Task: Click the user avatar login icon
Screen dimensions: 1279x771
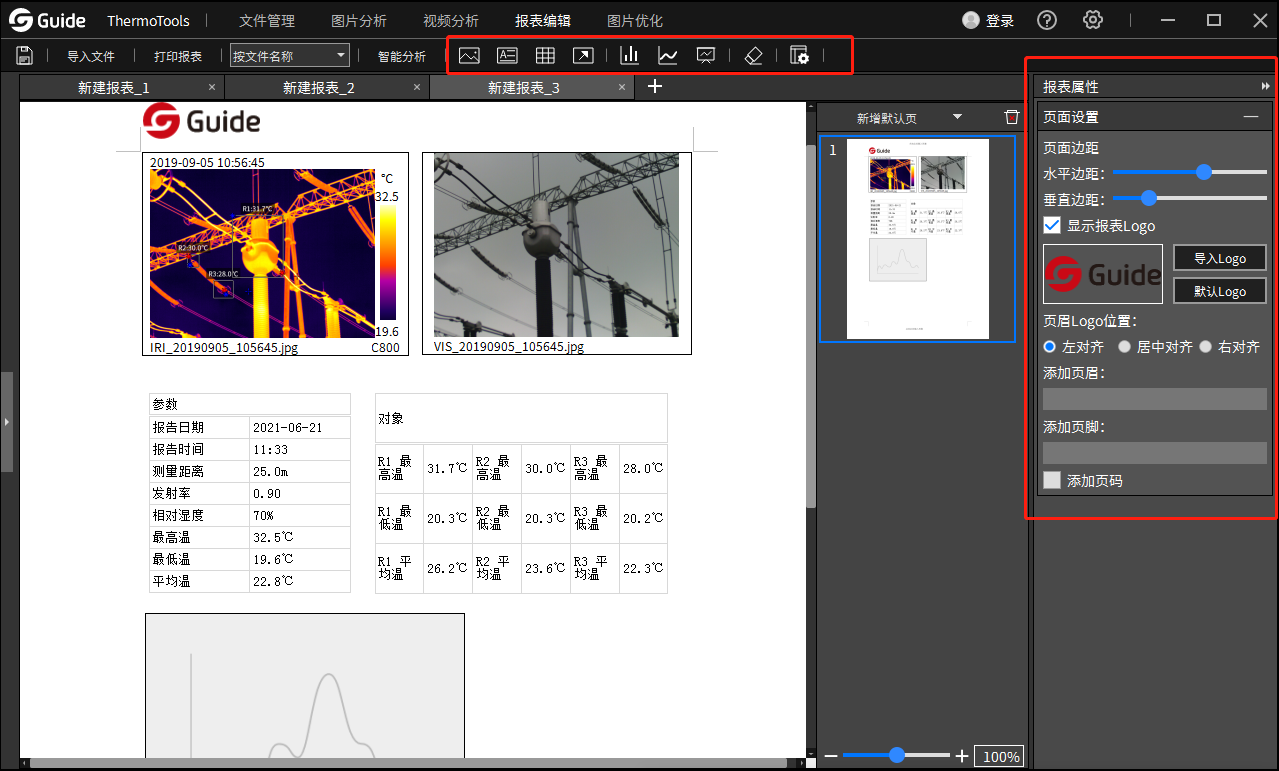Action: pos(971,20)
